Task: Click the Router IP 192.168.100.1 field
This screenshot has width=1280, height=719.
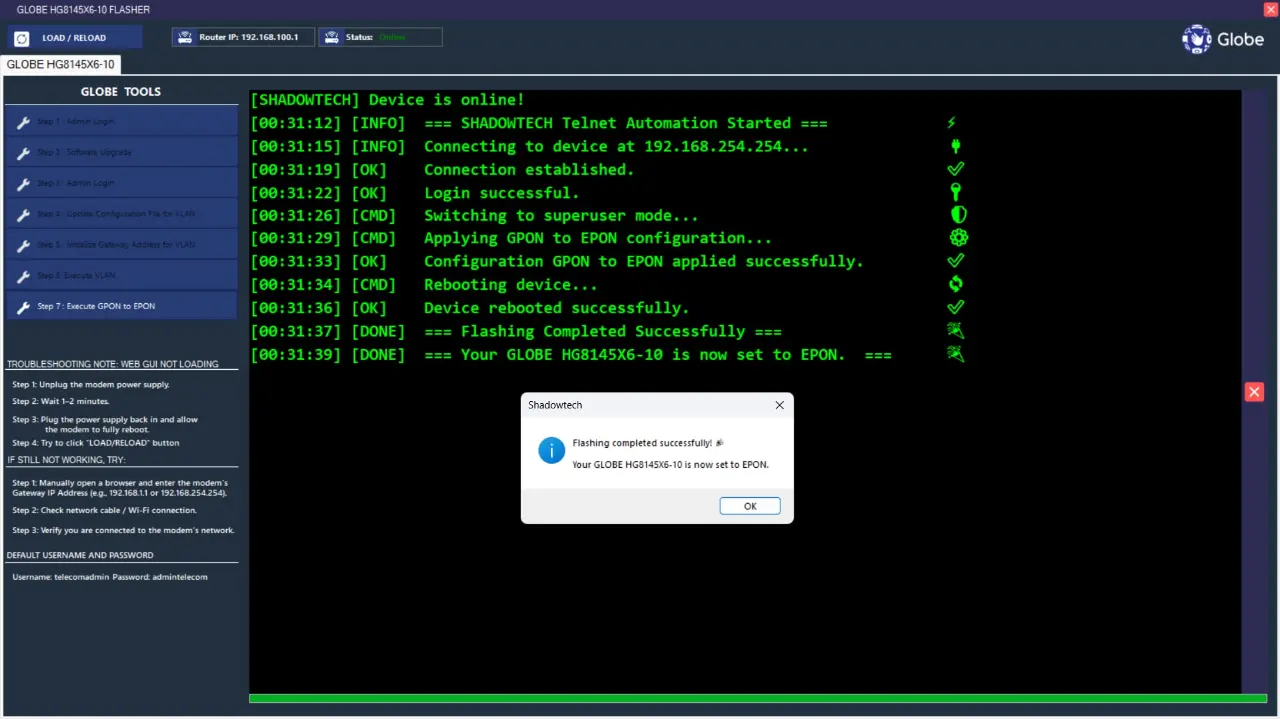Action: [243, 37]
